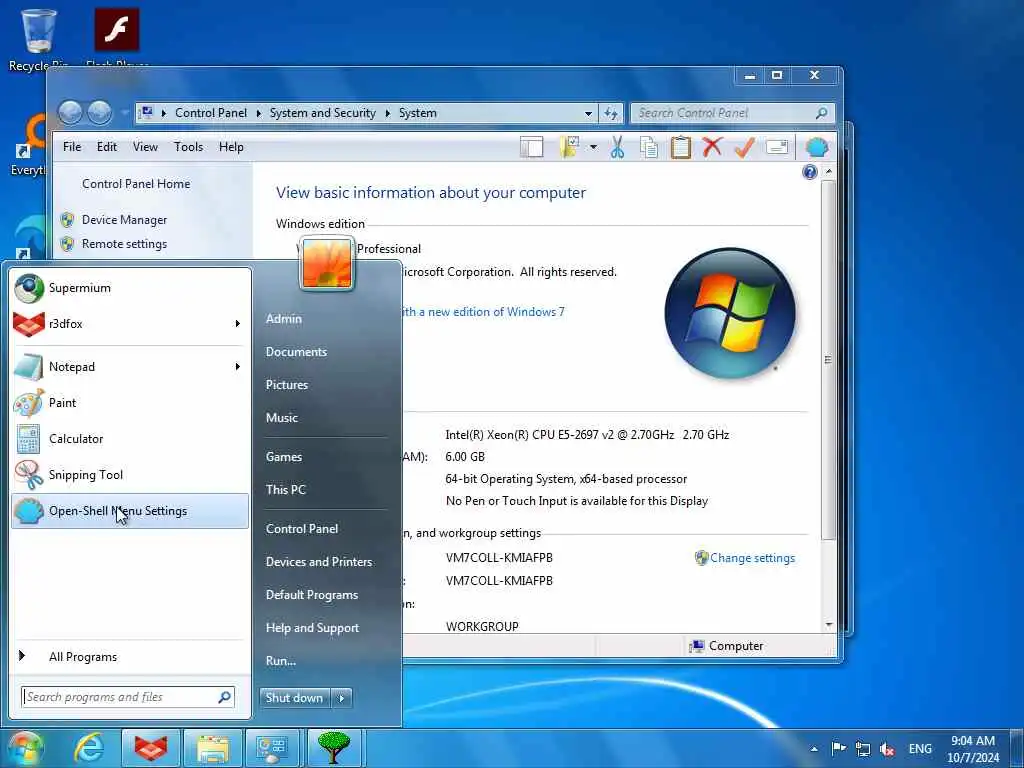
Task: Open the Tools menu in System window
Action: click(188, 147)
